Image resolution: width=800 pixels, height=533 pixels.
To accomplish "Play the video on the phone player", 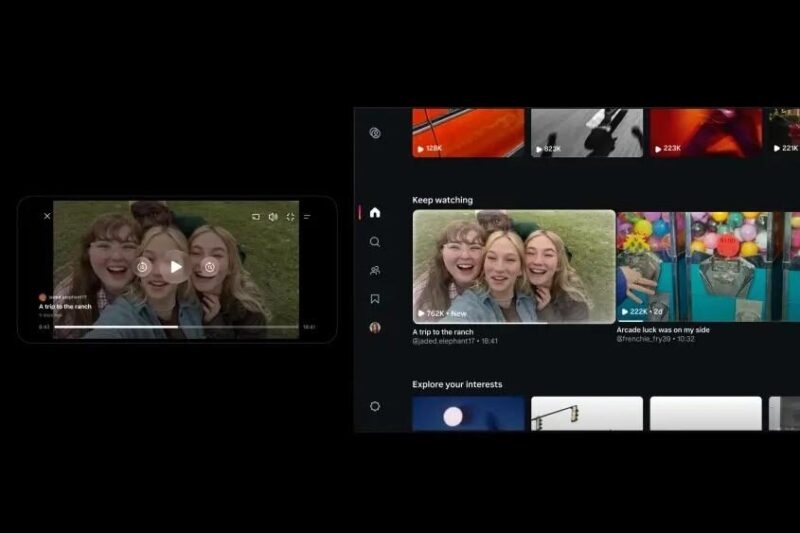I will (176, 266).
